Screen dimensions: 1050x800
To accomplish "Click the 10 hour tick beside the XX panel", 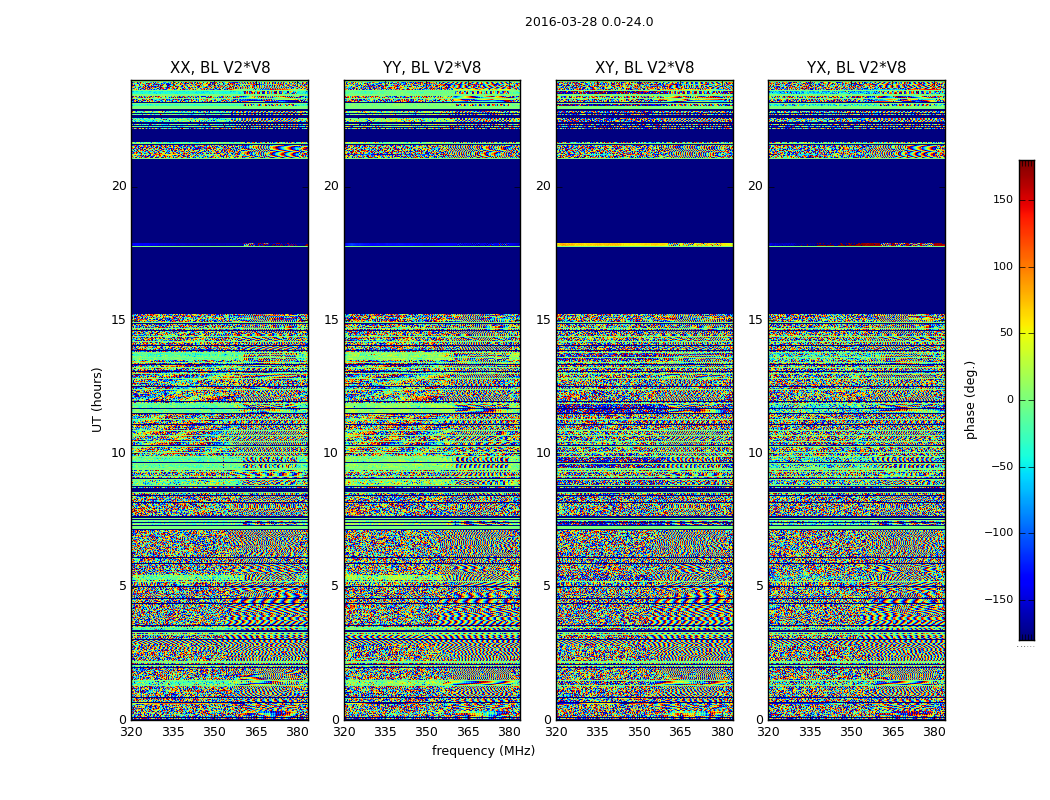I will pyautogui.click(x=119, y=453).
